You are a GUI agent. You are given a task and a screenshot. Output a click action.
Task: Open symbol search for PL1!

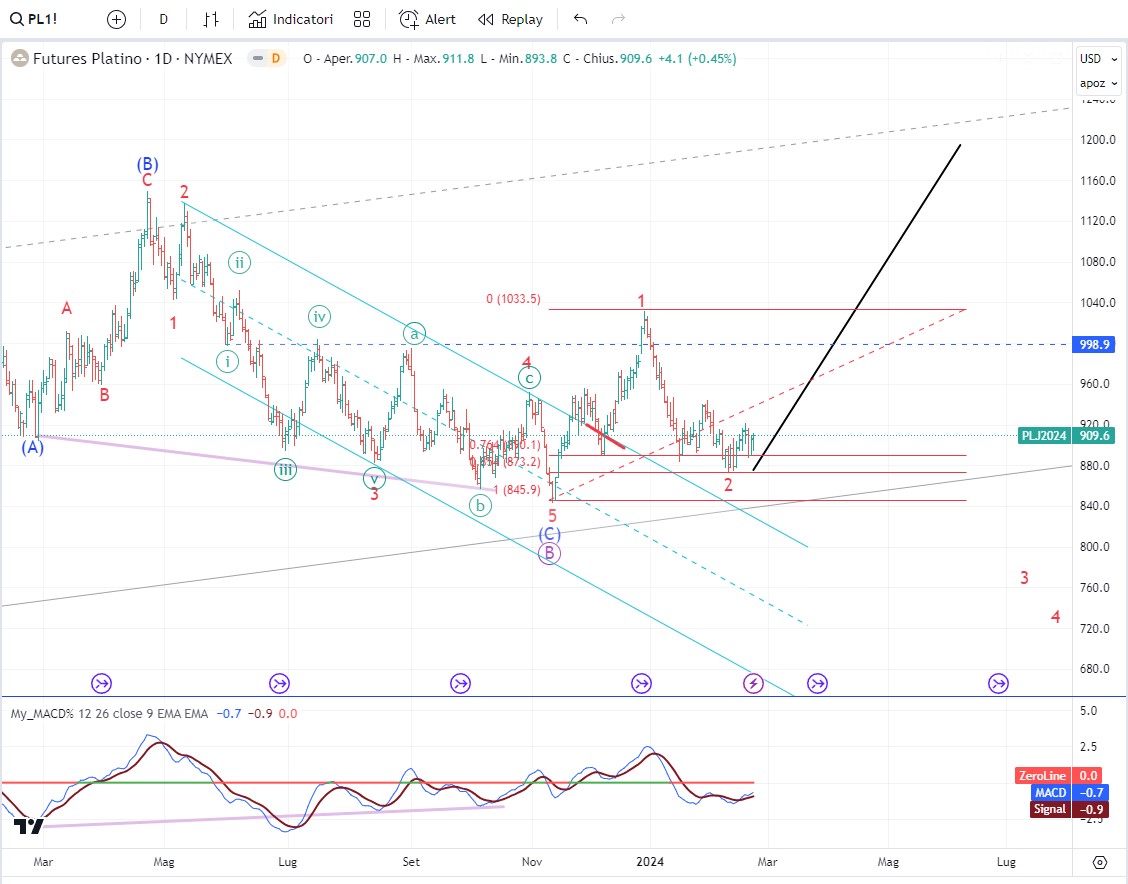tap(34, 19)
